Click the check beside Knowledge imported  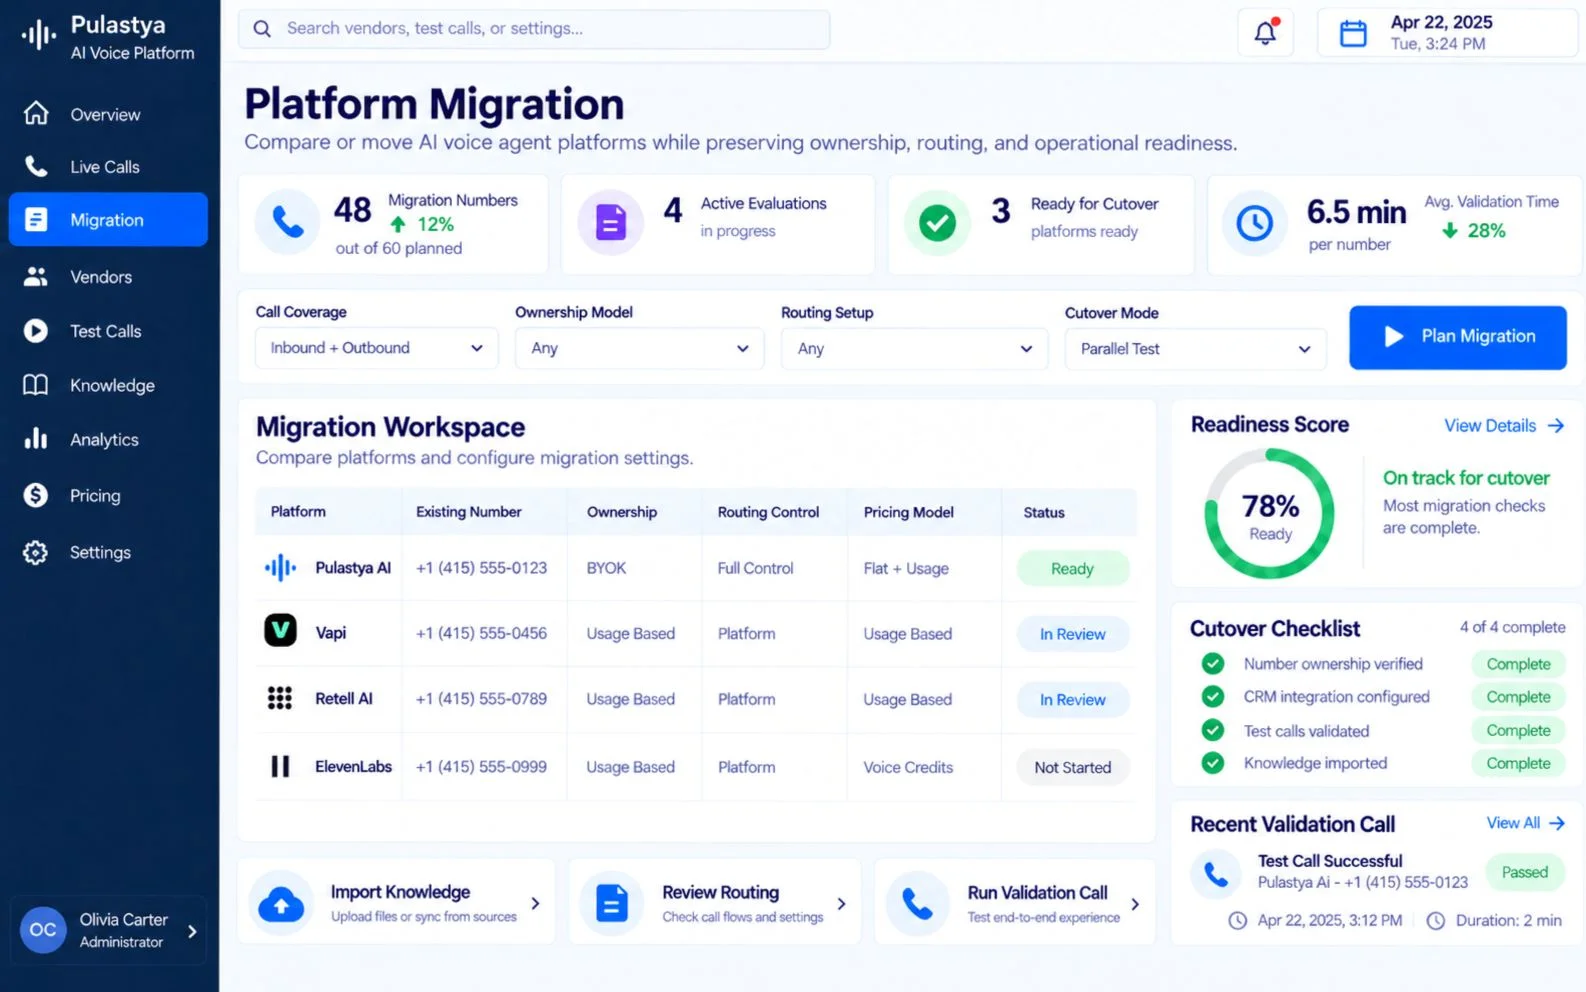[x=1213, y=763]
